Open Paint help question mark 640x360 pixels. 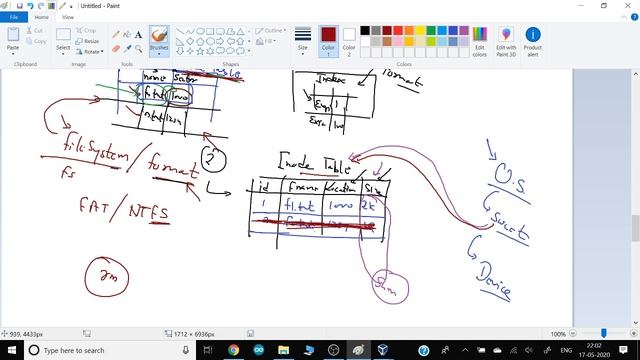pyautogui.click(x=635, y=17)
